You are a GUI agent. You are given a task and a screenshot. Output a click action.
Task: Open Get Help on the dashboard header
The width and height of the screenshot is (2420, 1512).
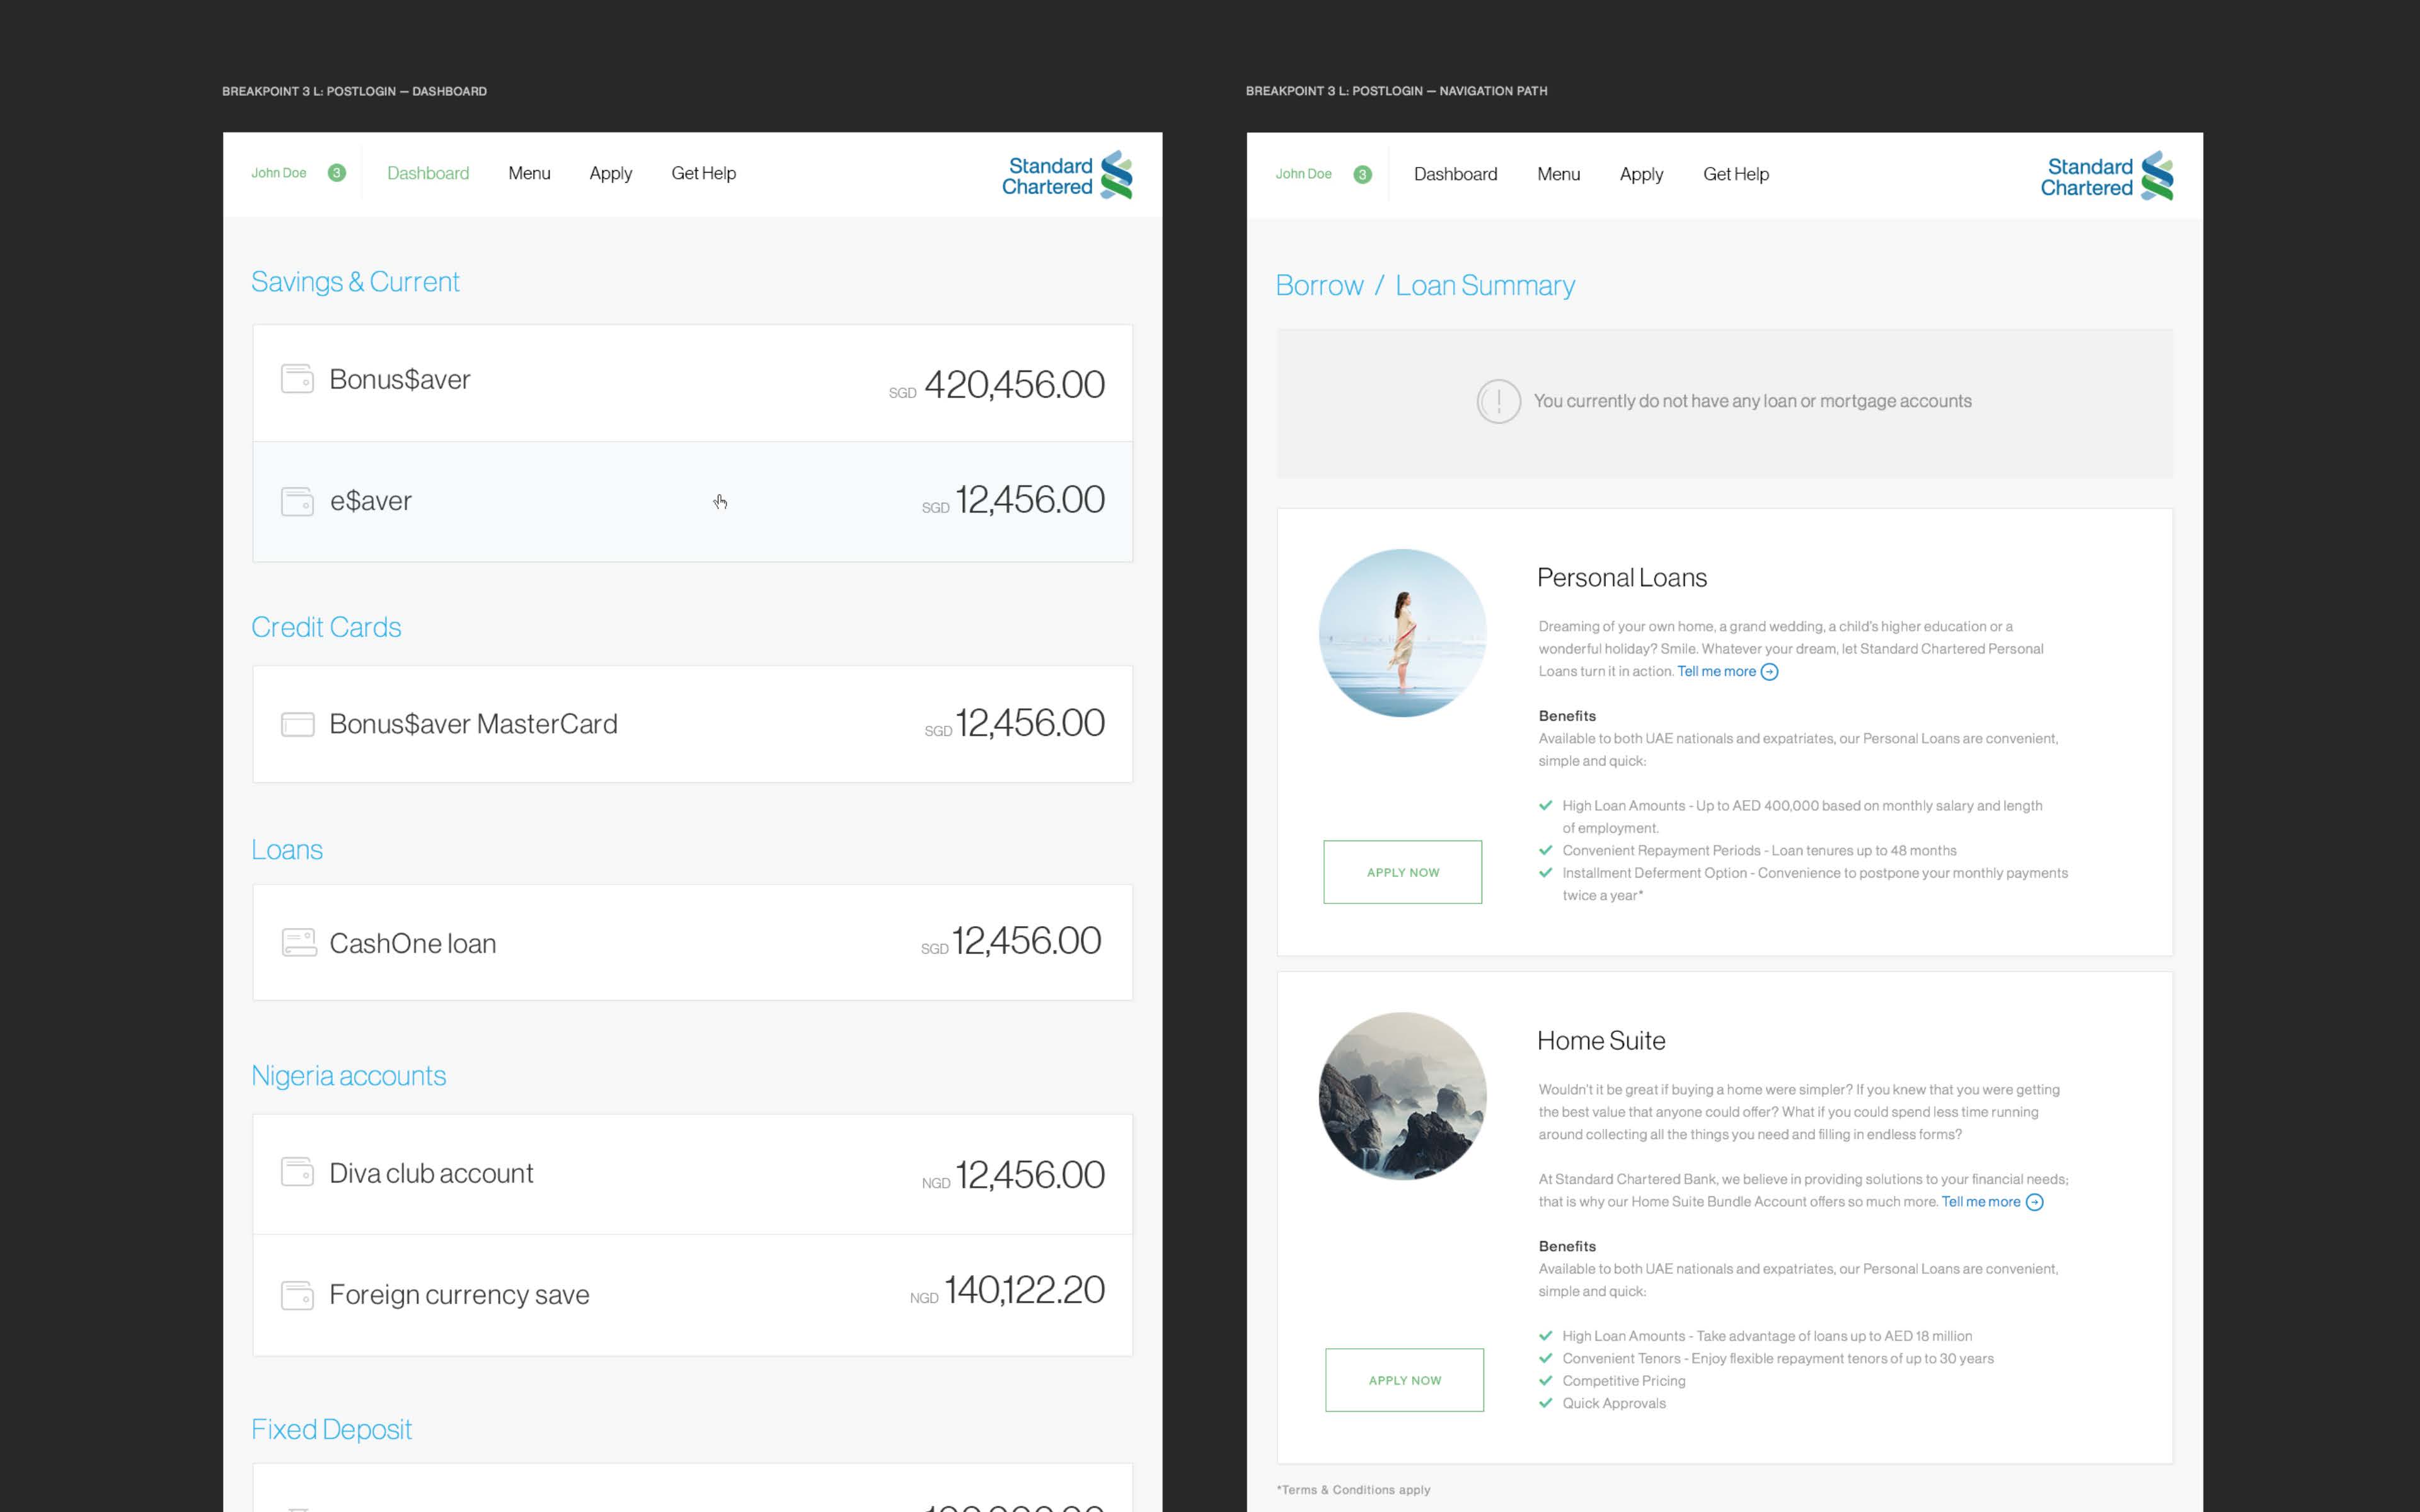(x=703, y=173)
